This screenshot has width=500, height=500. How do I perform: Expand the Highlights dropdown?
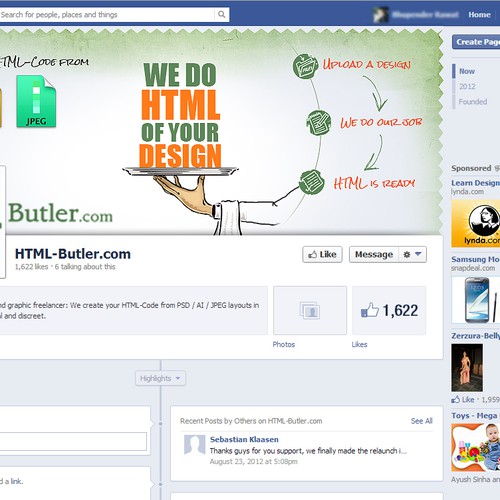[x=160, y=378]
